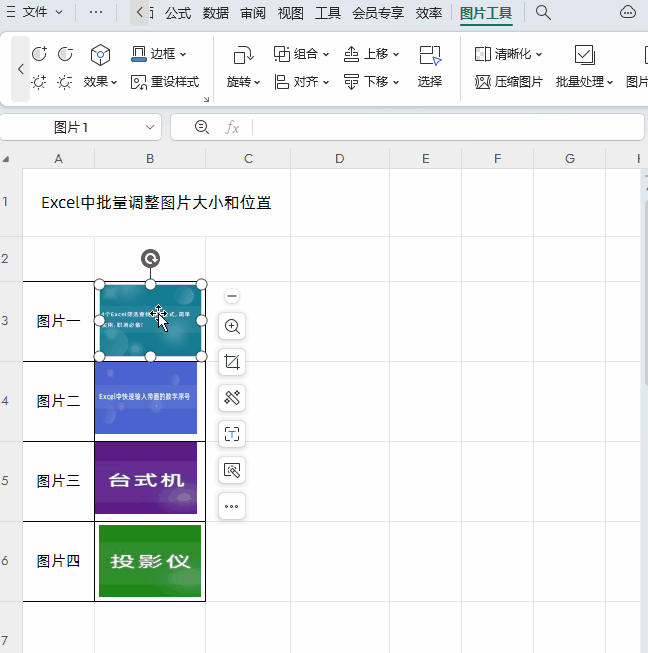This screenshot has width=648, height=653.
Task: Click the more options ellipsis in title bar
Action: [x=96, y=12]
